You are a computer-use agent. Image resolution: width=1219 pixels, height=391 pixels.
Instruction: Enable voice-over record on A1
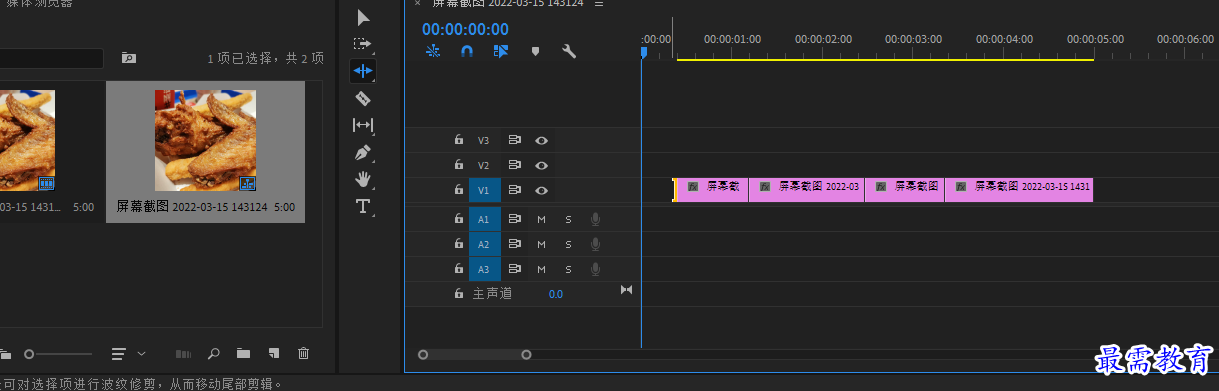pos(595,218)
